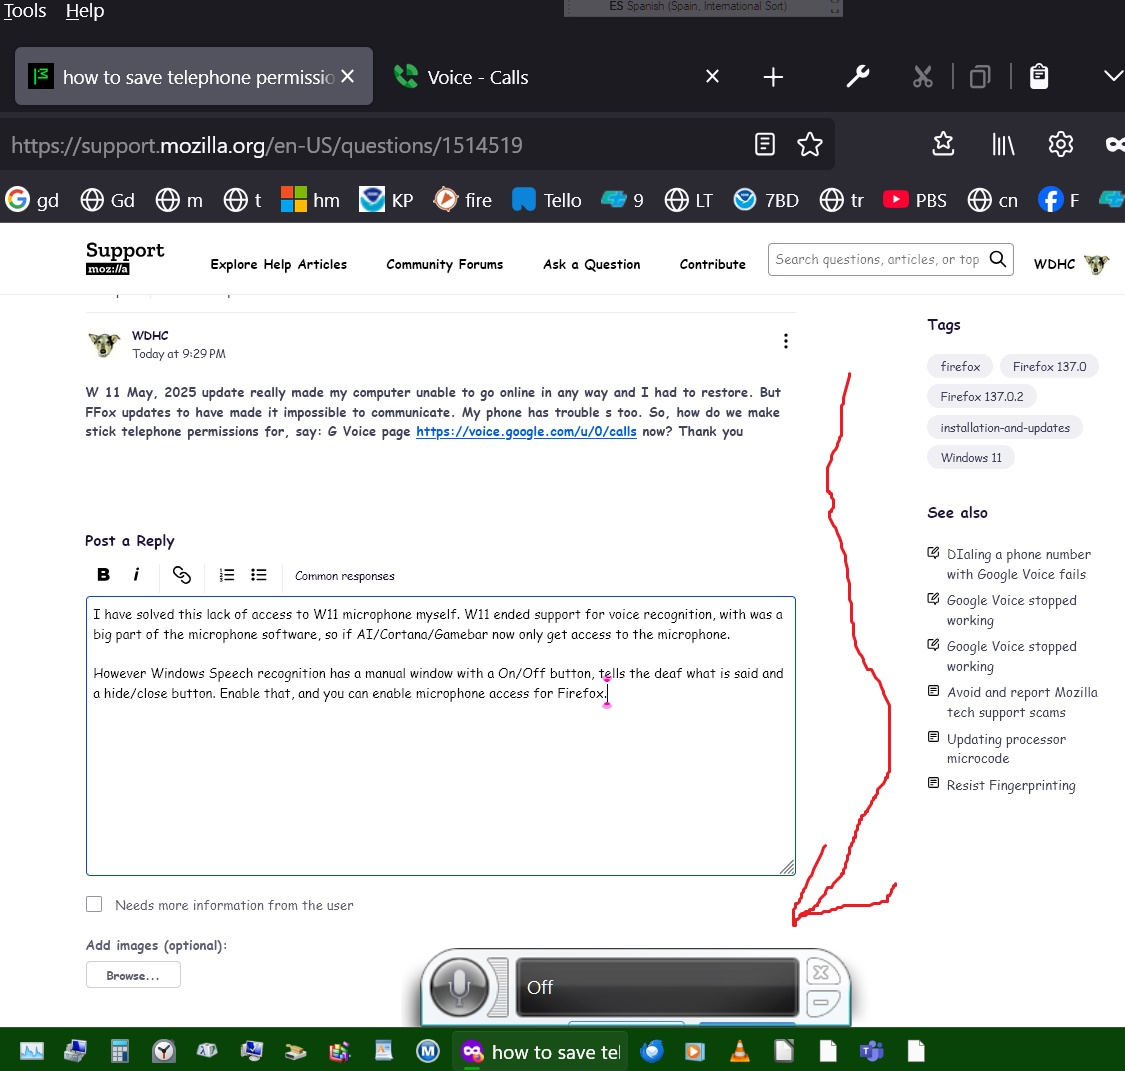Insert a bulleted list in the reply

pos(258,575)
